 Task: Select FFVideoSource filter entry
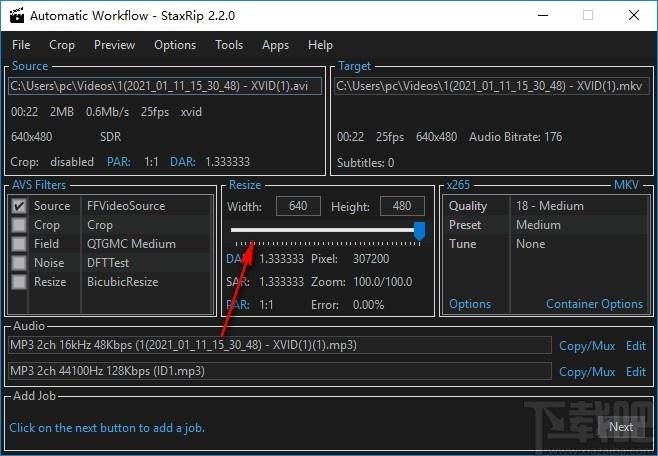point(126,206)
